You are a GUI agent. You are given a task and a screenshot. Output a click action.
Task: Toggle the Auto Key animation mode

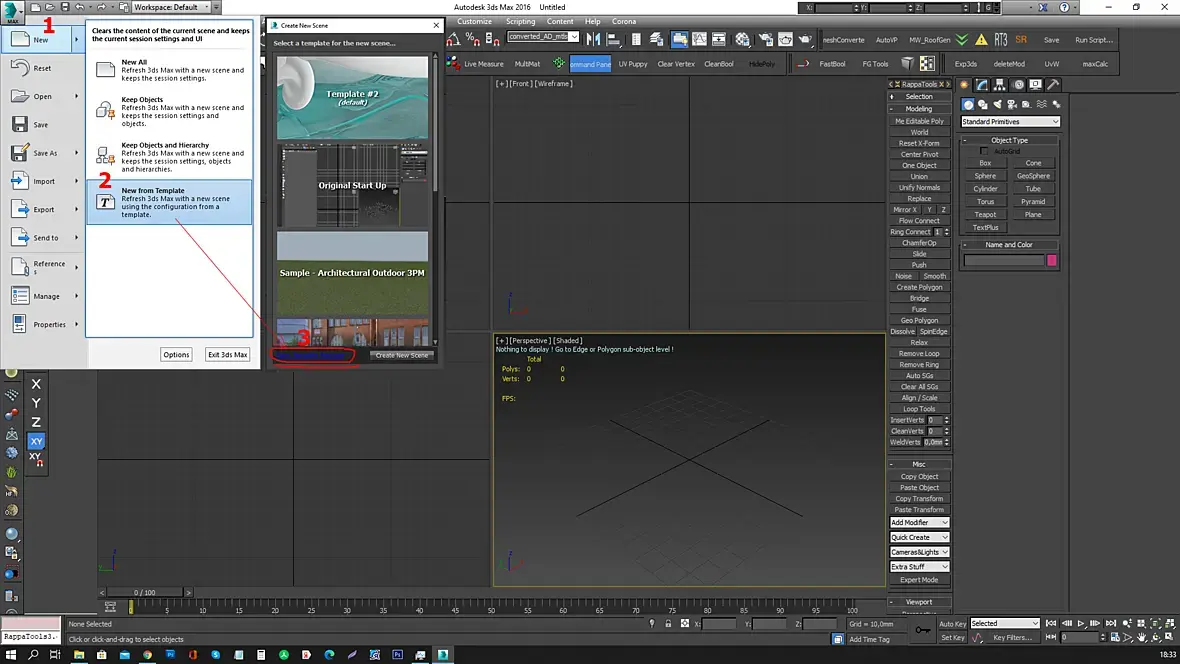coord(952,623)
